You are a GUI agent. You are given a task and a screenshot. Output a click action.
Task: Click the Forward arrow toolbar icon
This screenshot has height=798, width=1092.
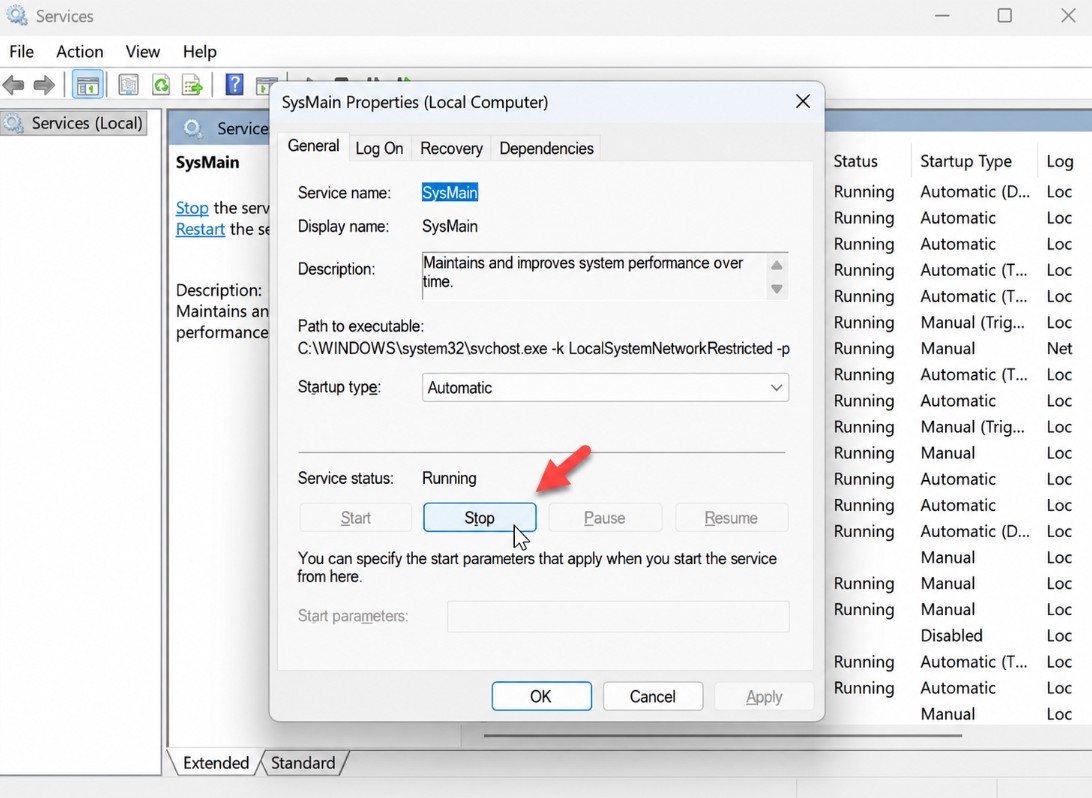coord(44,86)
